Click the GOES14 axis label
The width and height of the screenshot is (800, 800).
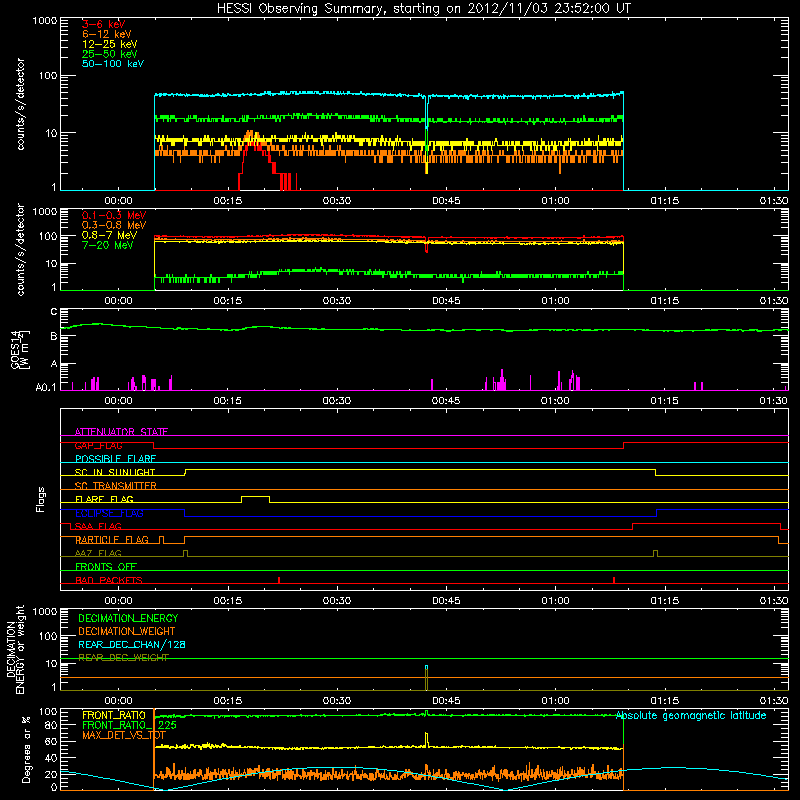pos(20,350)
